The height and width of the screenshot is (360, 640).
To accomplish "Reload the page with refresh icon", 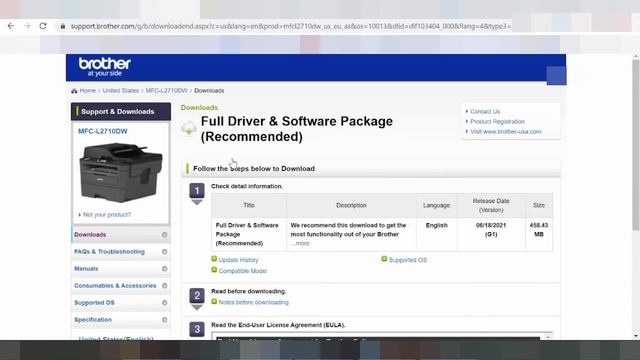I will (x=43, y=26).
